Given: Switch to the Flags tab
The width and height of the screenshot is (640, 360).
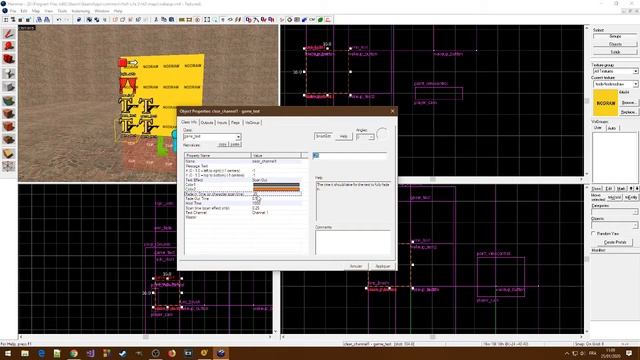Looking at the screenshot, I should [236, 122].
